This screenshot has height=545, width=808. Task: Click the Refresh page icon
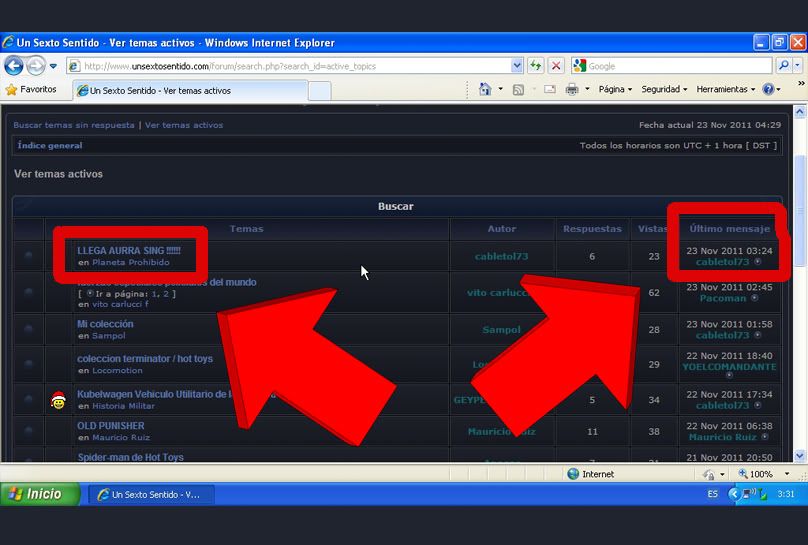pyautogui.click(x=536, y=66)
